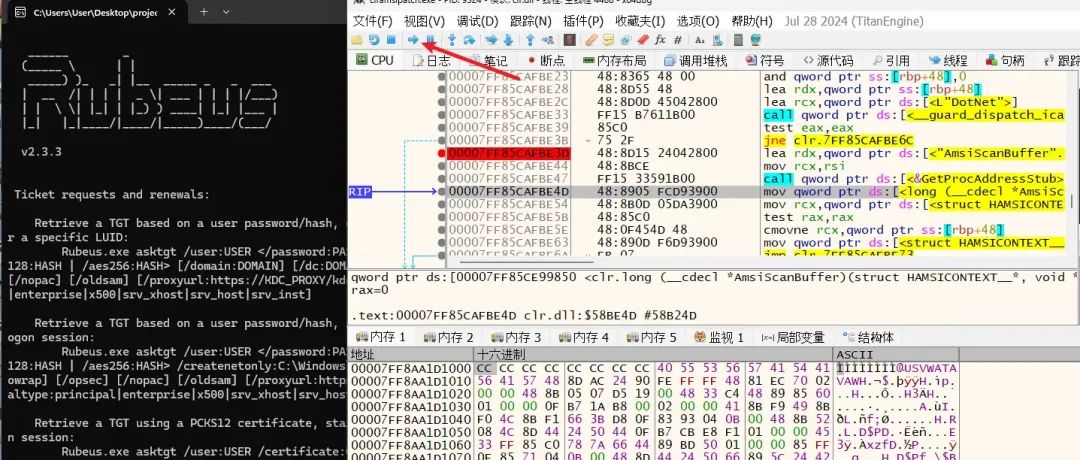Image resolution: width=1080 pixels, height=460 pixels.
Task: Click the Step Into toolbar icon
Action: coord(452,39)
